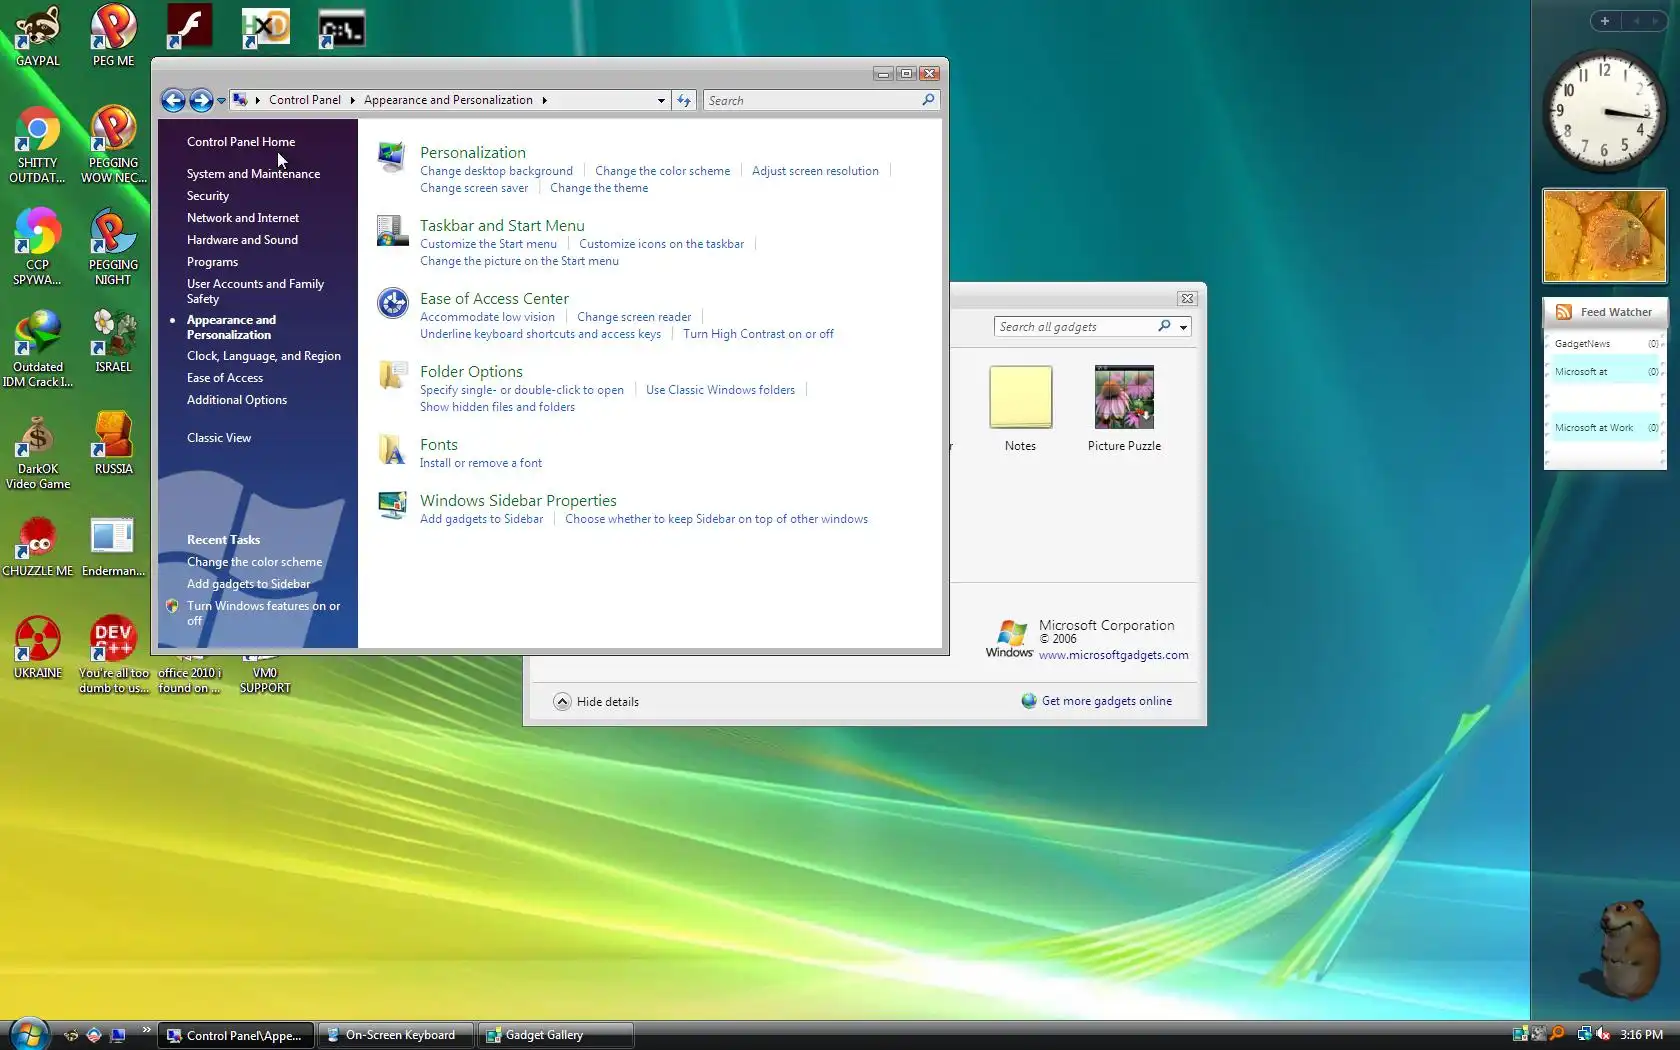Open the CHUZZLE ME desktop icon
Screen dimensions: 1680x1050
point(38,546)
